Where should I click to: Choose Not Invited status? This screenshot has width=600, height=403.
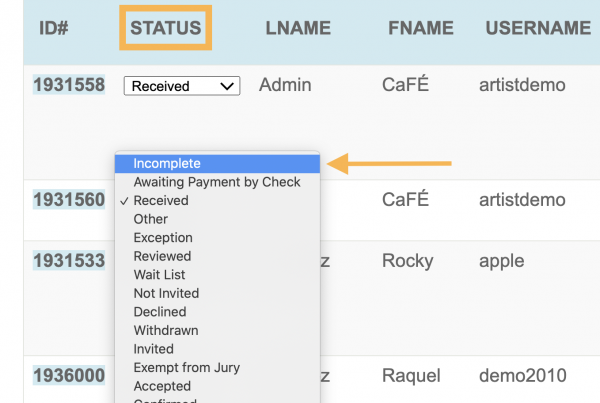click(217, 294)
